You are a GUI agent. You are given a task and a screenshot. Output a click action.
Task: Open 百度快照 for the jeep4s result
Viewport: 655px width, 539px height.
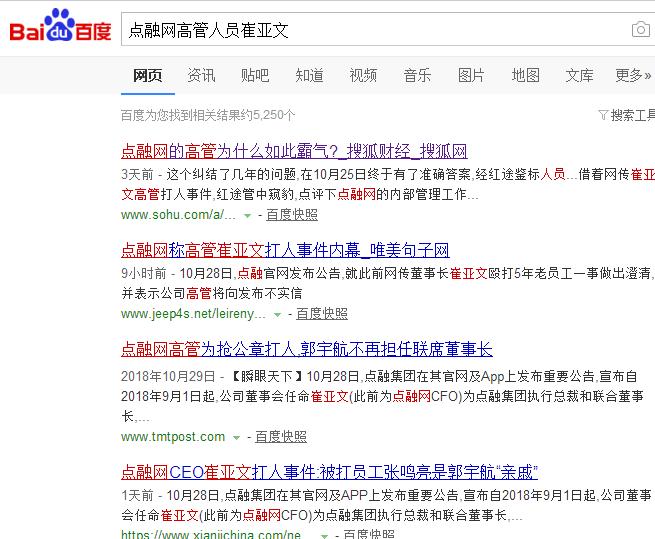pos(322,314)
